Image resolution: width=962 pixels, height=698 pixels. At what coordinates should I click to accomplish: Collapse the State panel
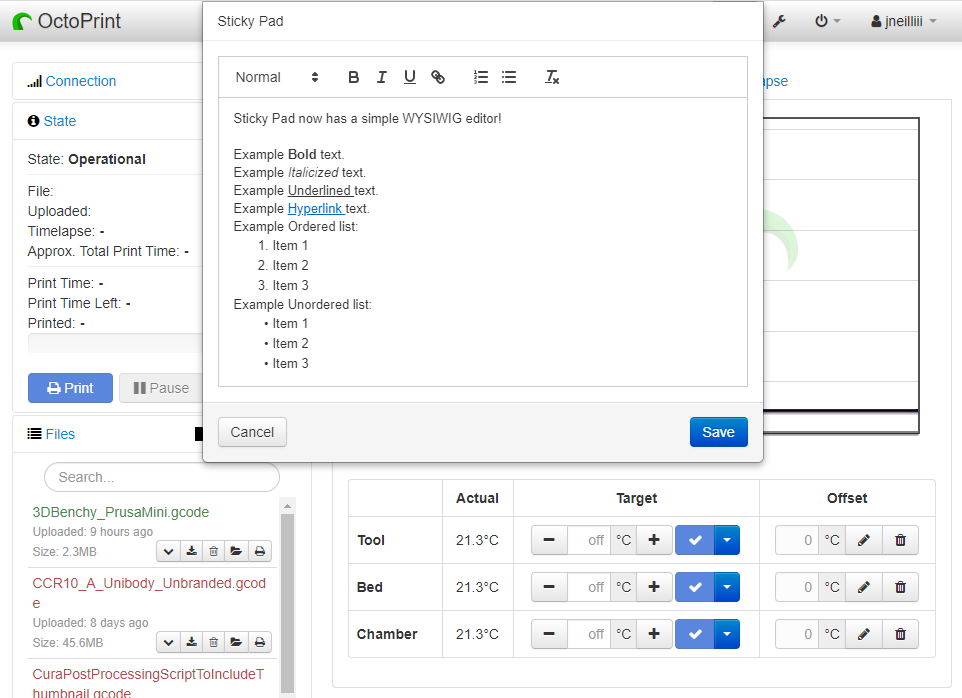pos(60,121)
